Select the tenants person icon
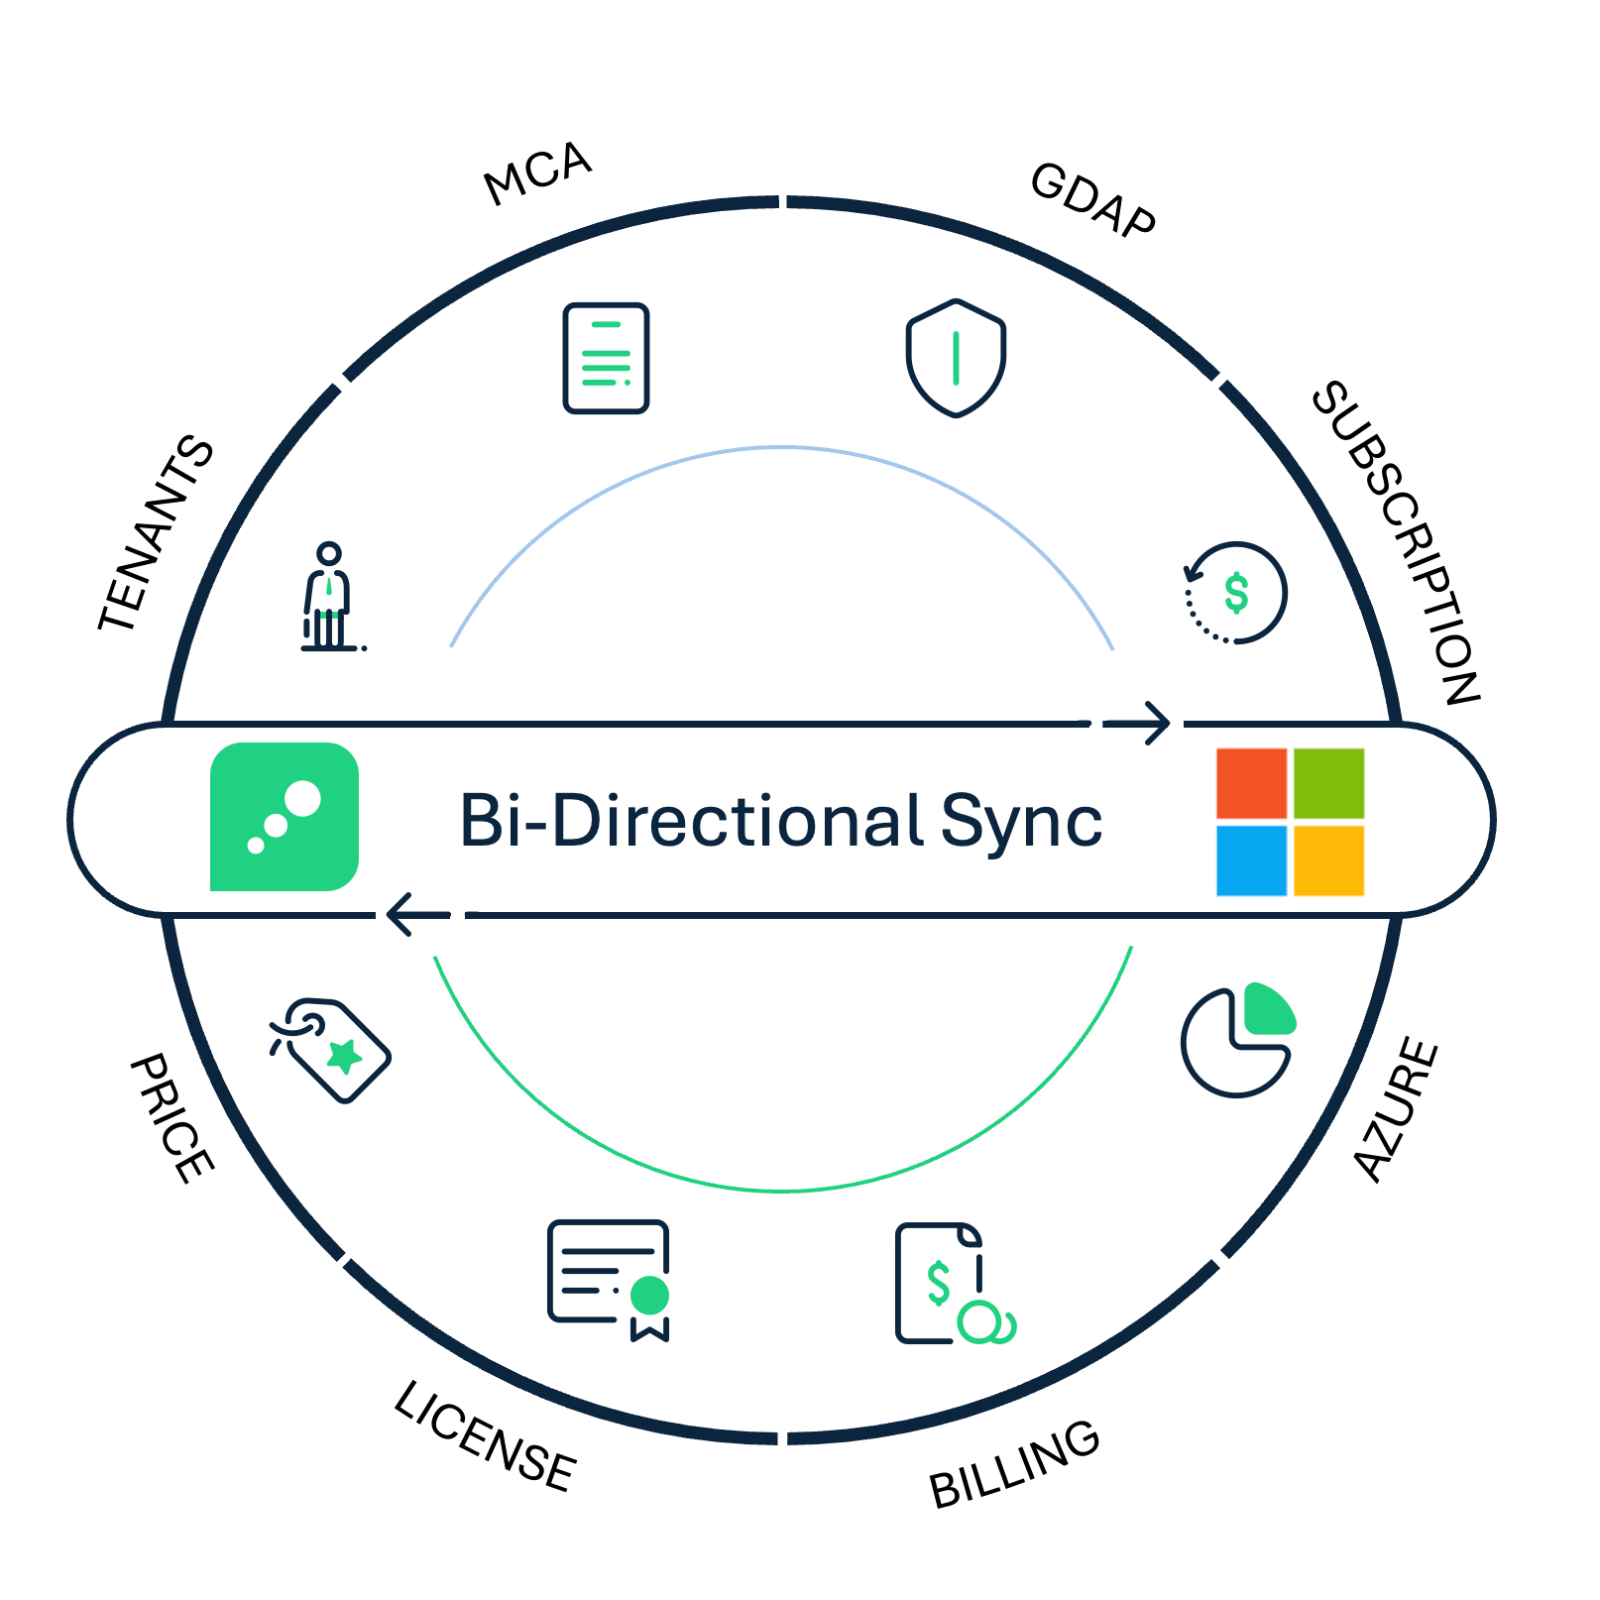Viewport: 1600px width, 1600px height. (333, 597)
